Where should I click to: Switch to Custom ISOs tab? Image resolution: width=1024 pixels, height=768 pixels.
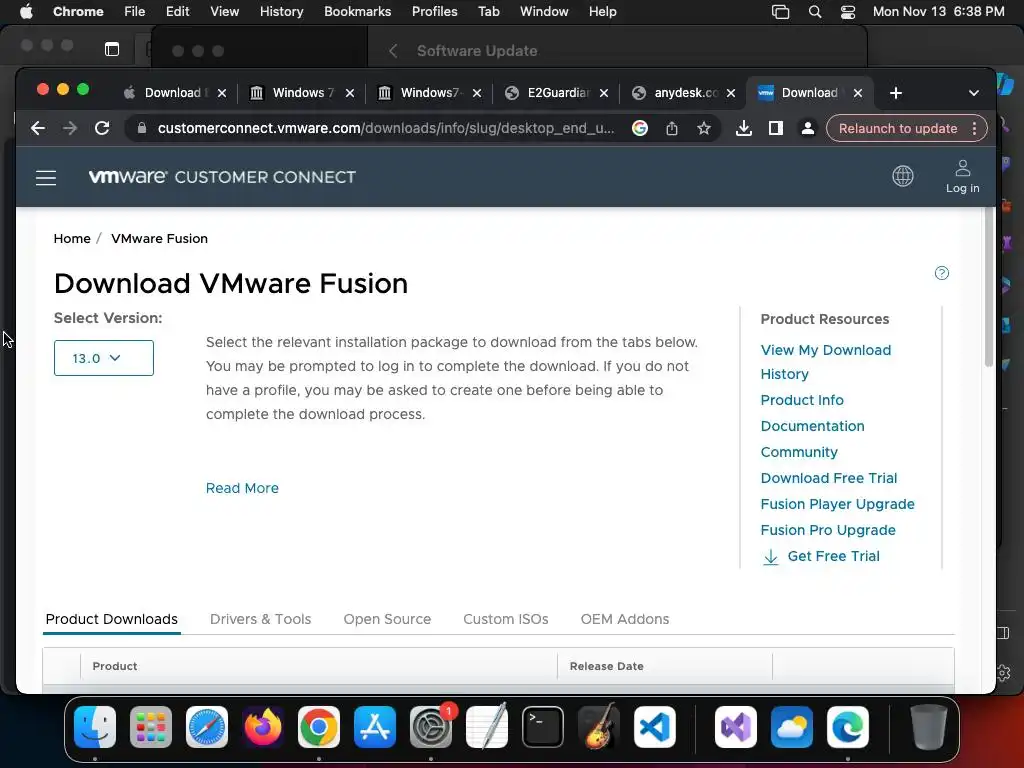tap(505, 619)
